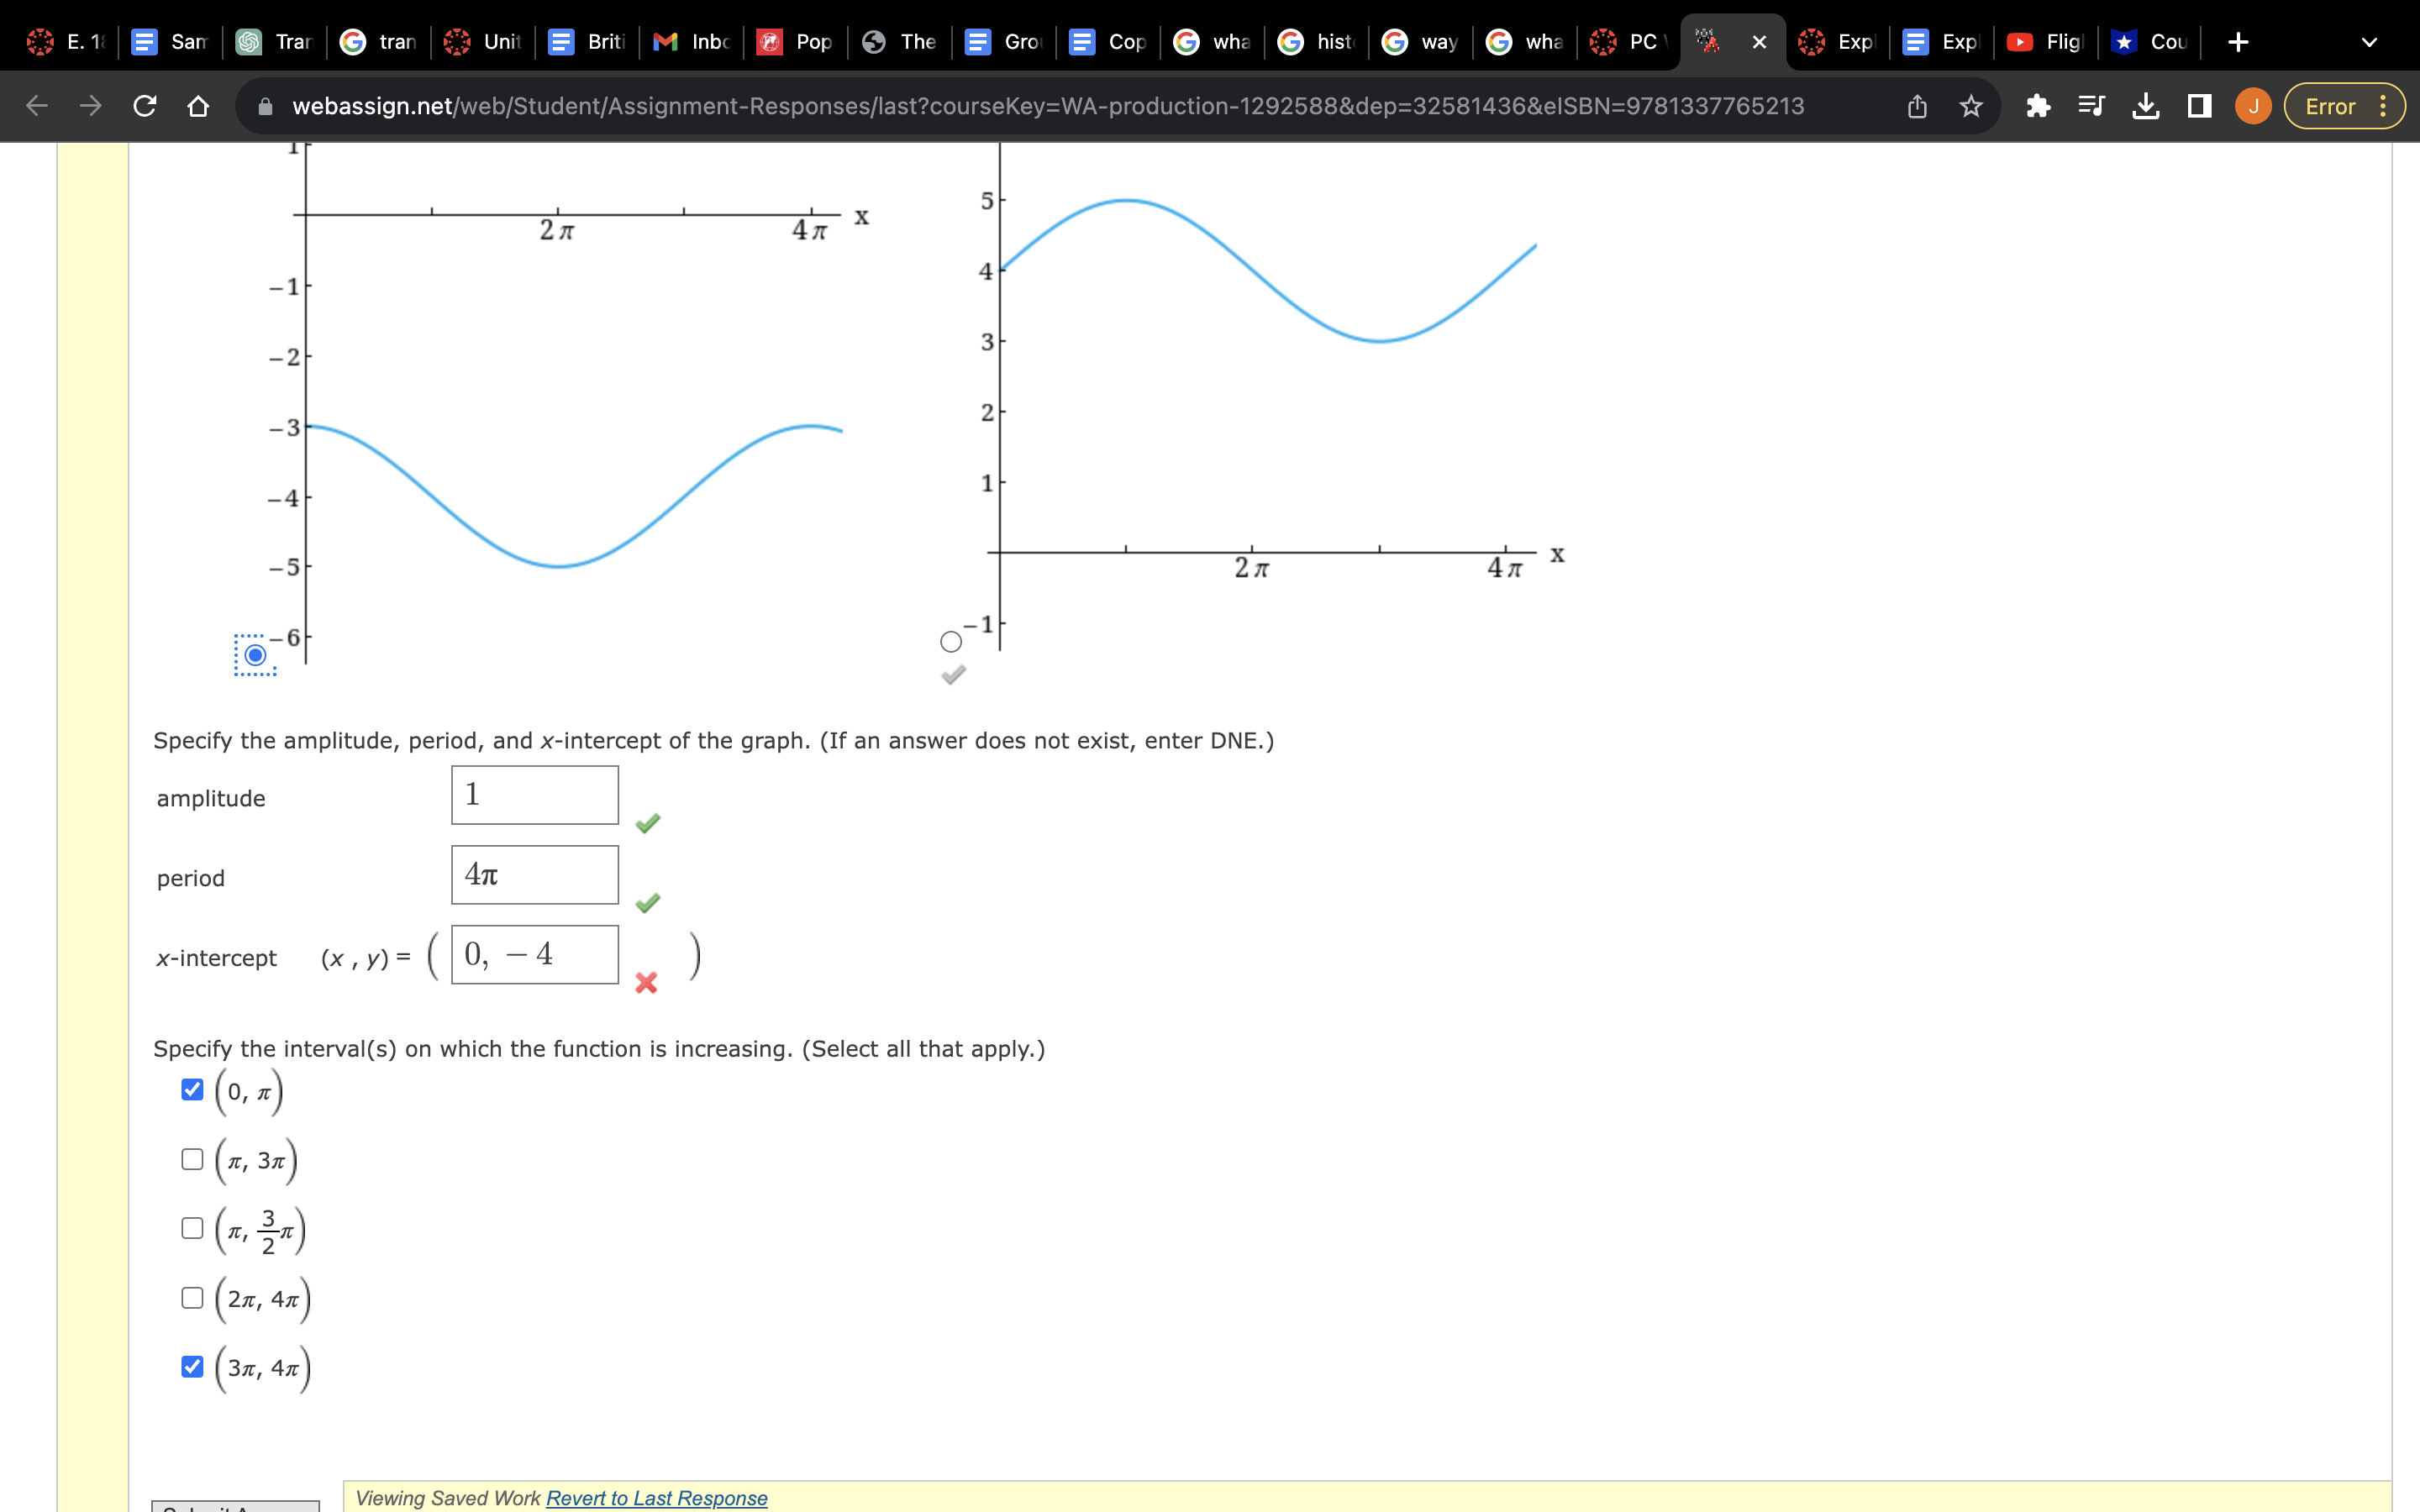Open a new browser tab

2239,42
